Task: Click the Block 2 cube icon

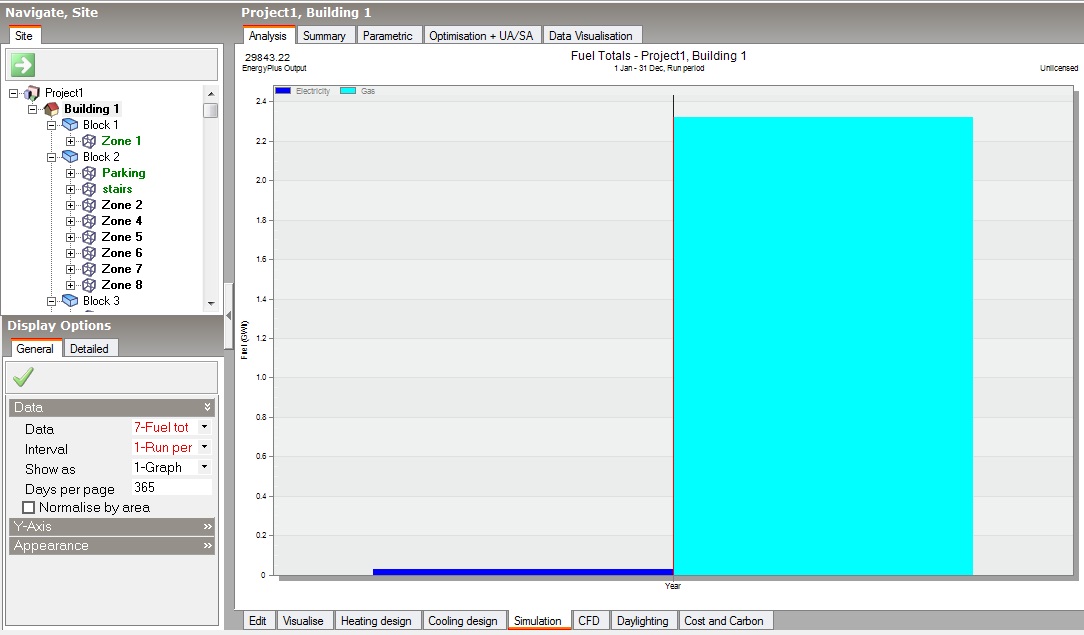Action: click(x=70, y=157)
